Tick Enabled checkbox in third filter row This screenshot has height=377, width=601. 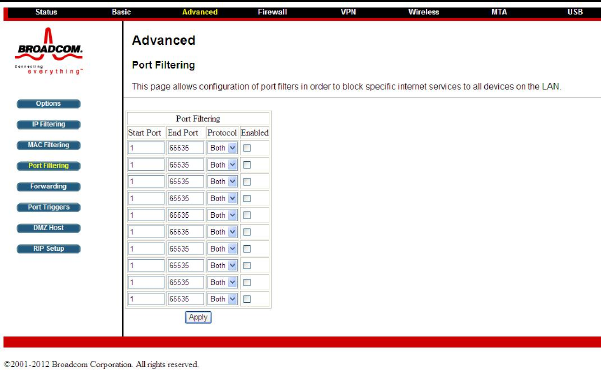247,182
